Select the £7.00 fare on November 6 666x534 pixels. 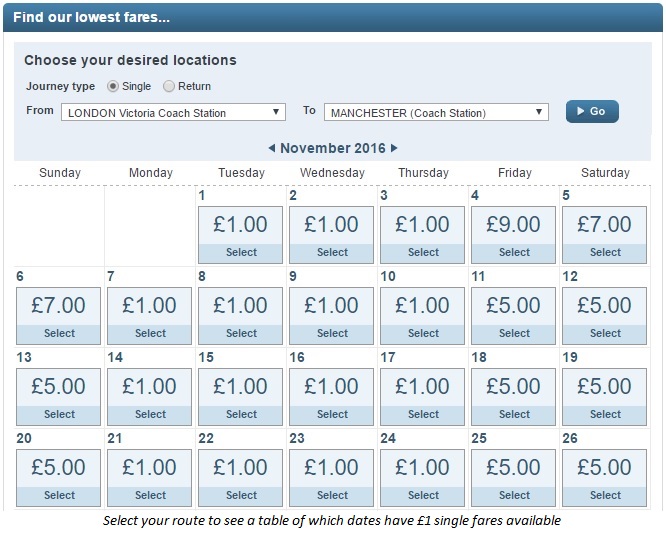click(x=59, y=316)
